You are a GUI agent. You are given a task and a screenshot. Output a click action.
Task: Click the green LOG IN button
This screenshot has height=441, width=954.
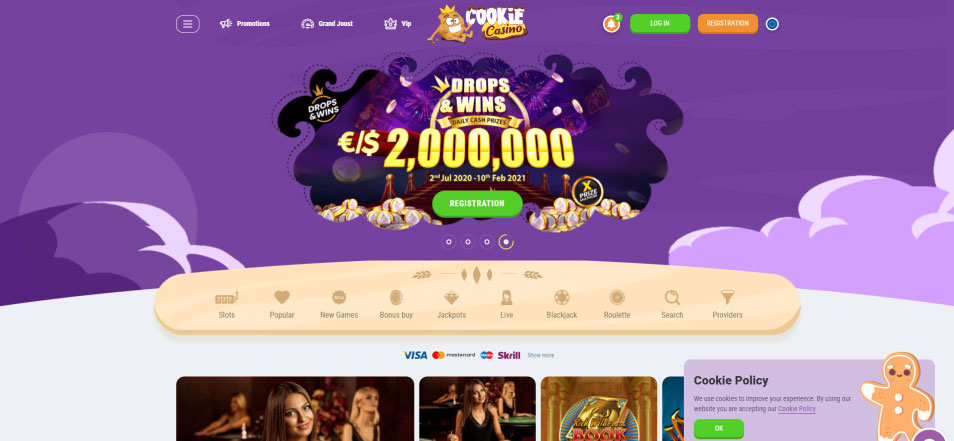tap(660, 24)
